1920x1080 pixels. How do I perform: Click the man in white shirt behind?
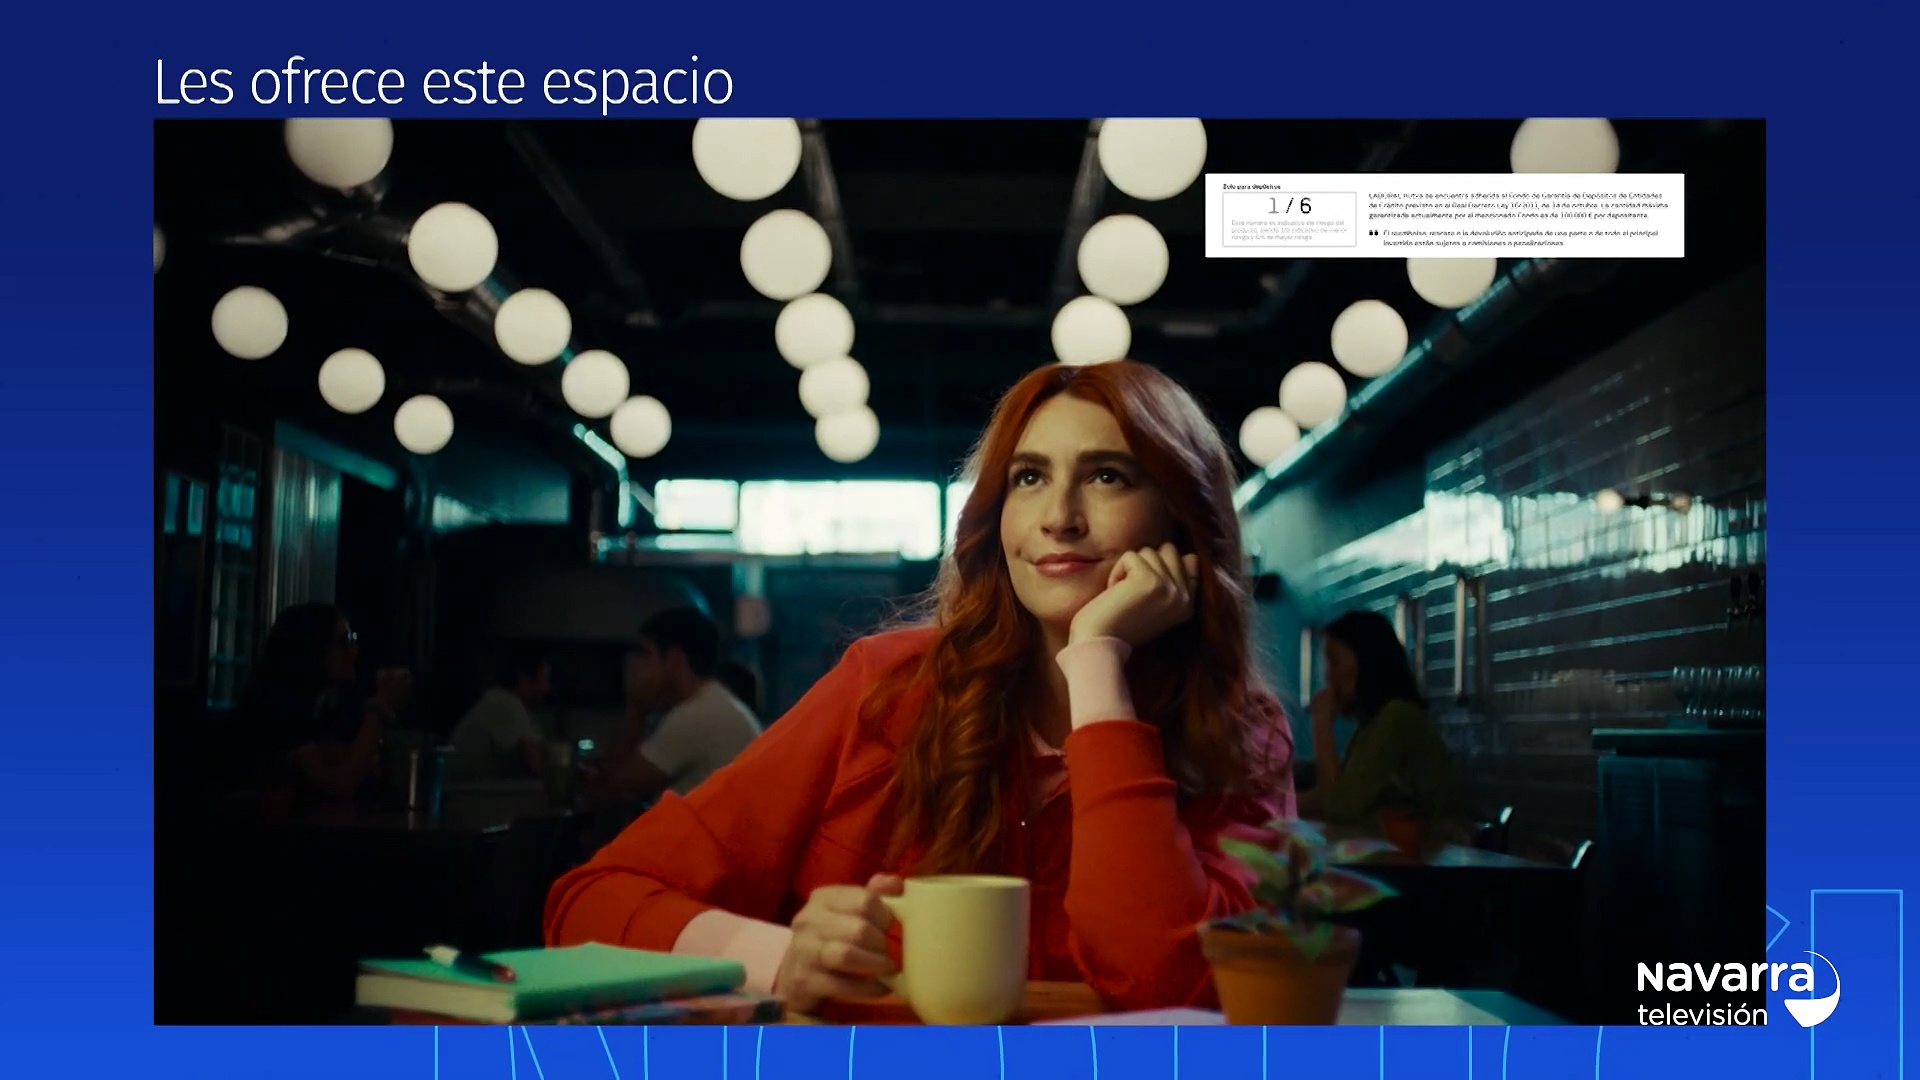tap(690, 700)
